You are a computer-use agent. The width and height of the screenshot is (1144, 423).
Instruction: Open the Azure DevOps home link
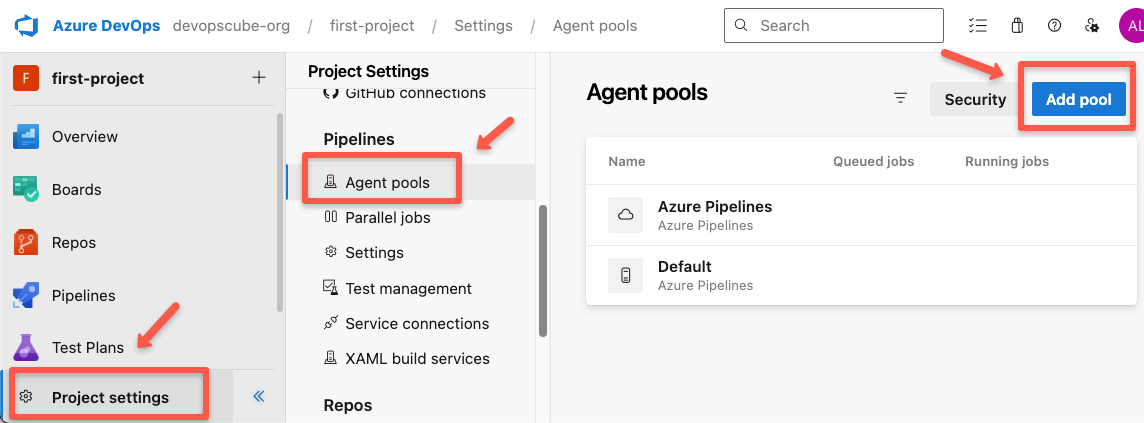click(x=107, y=26)
